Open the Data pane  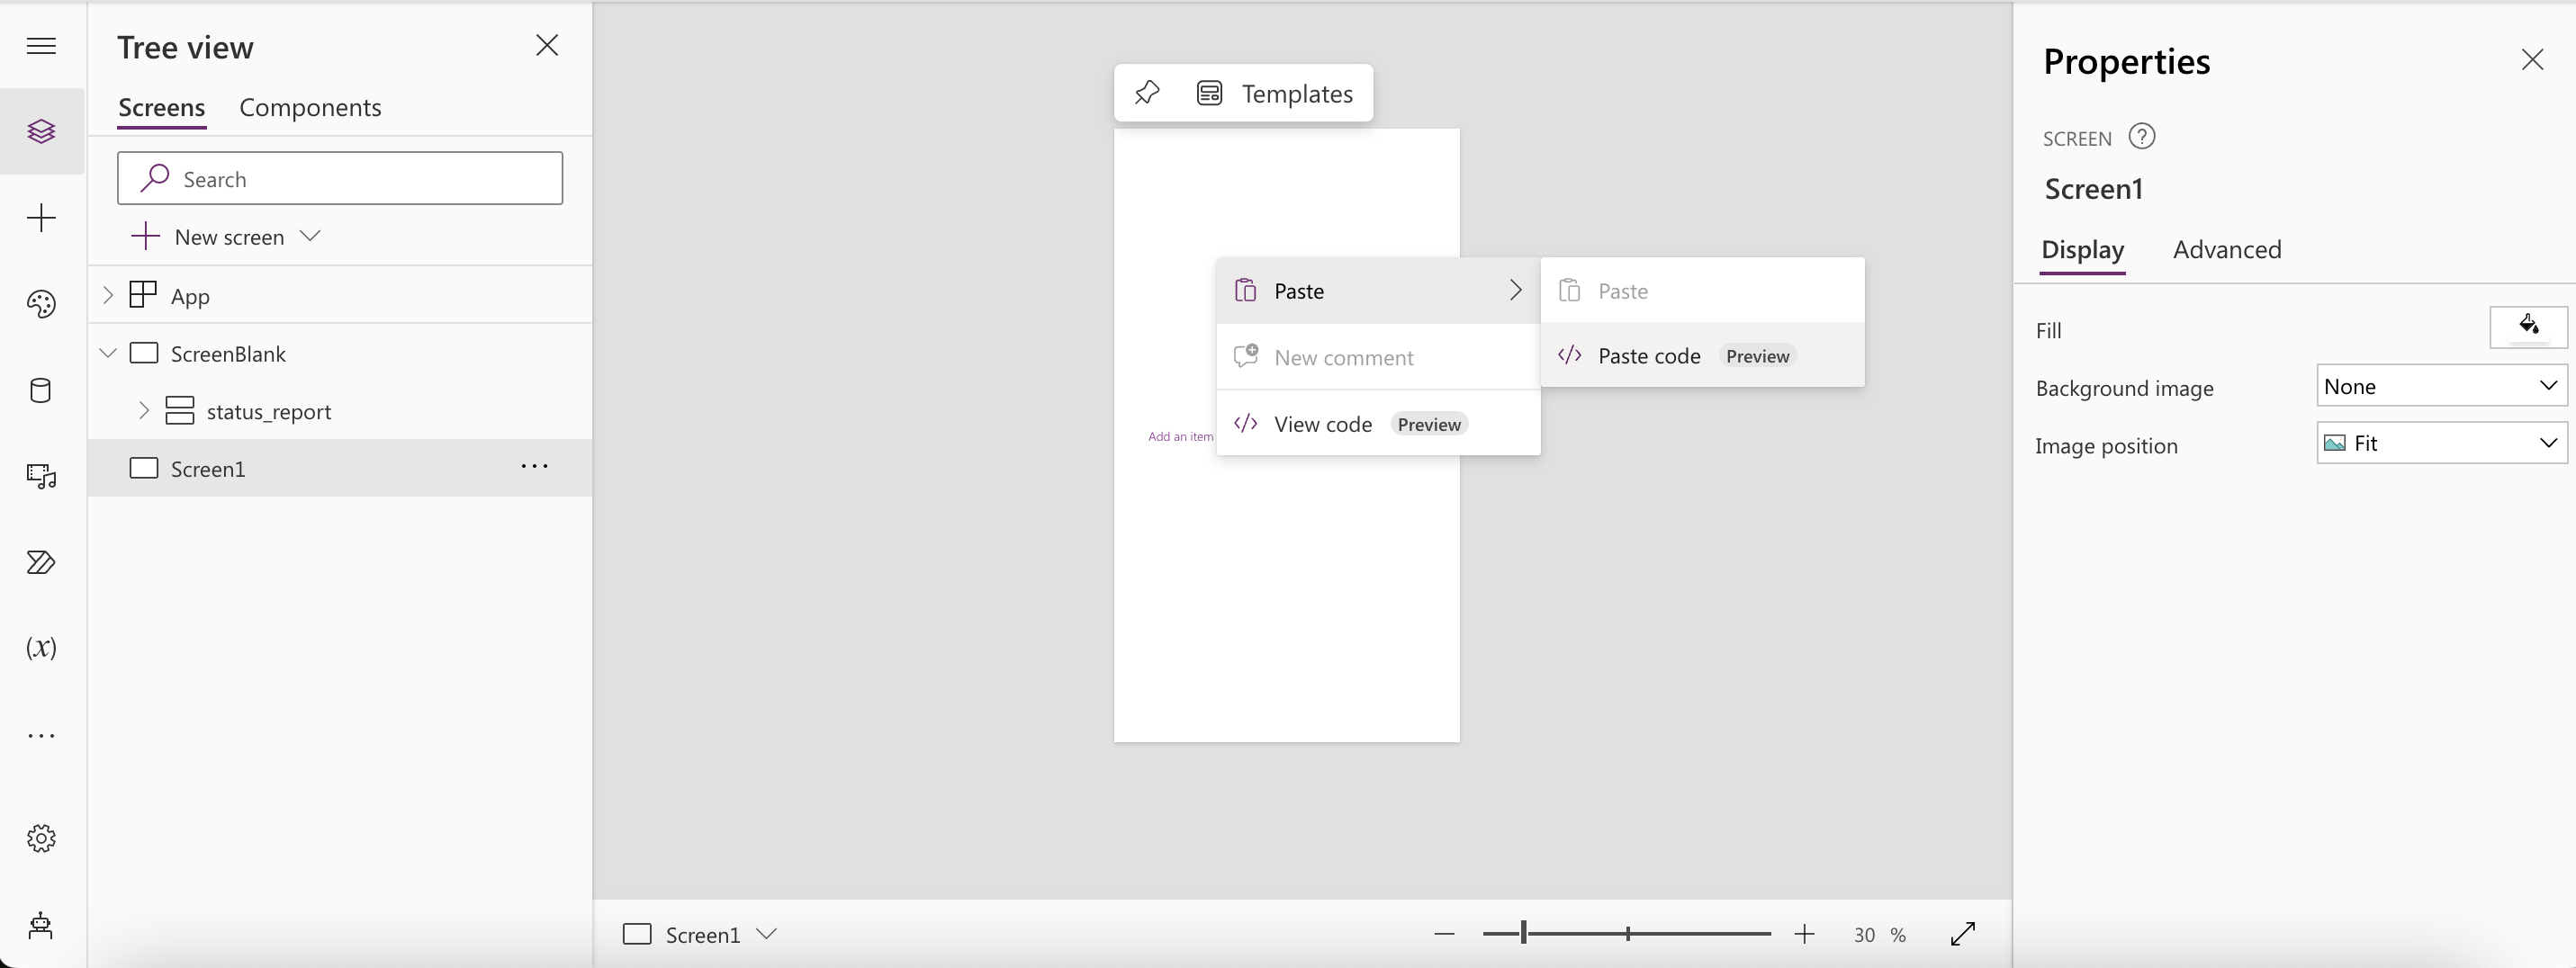click(x=41, y=390)
